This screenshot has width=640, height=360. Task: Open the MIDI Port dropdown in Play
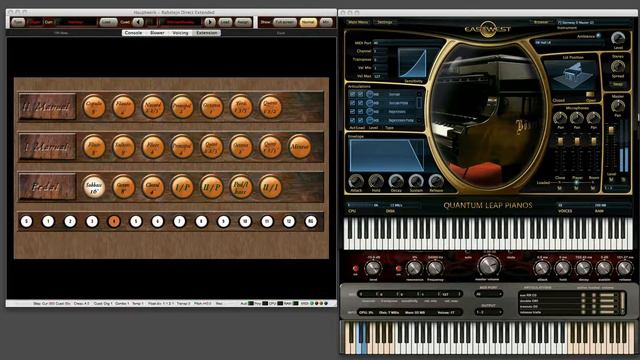(407, 42)
